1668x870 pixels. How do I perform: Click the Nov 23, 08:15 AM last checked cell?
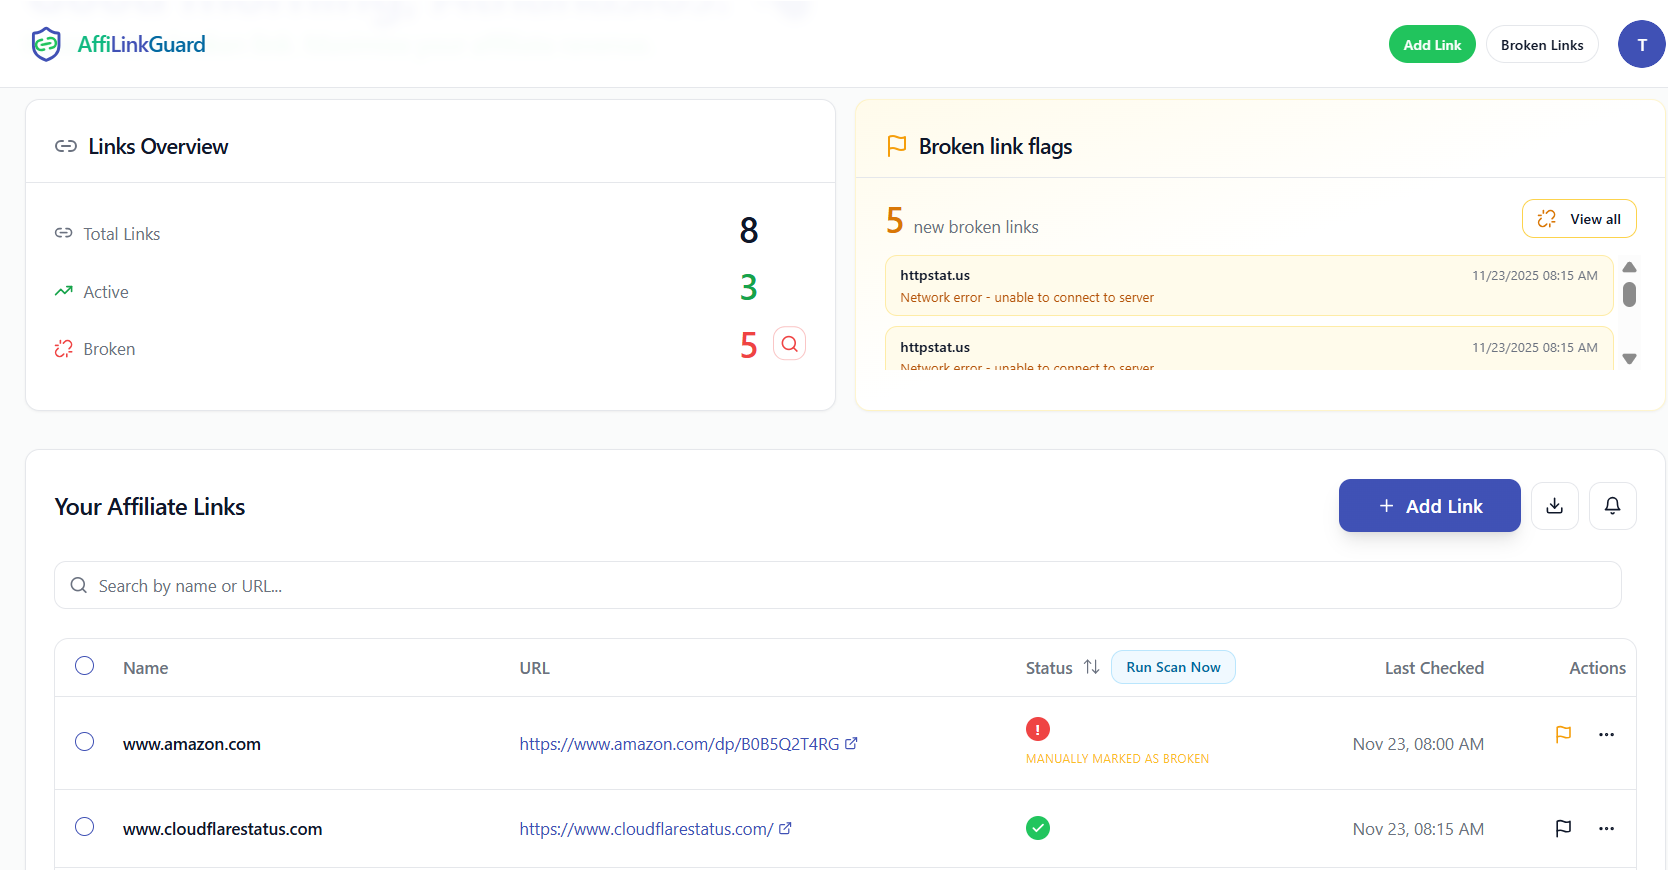point(1418,829)
